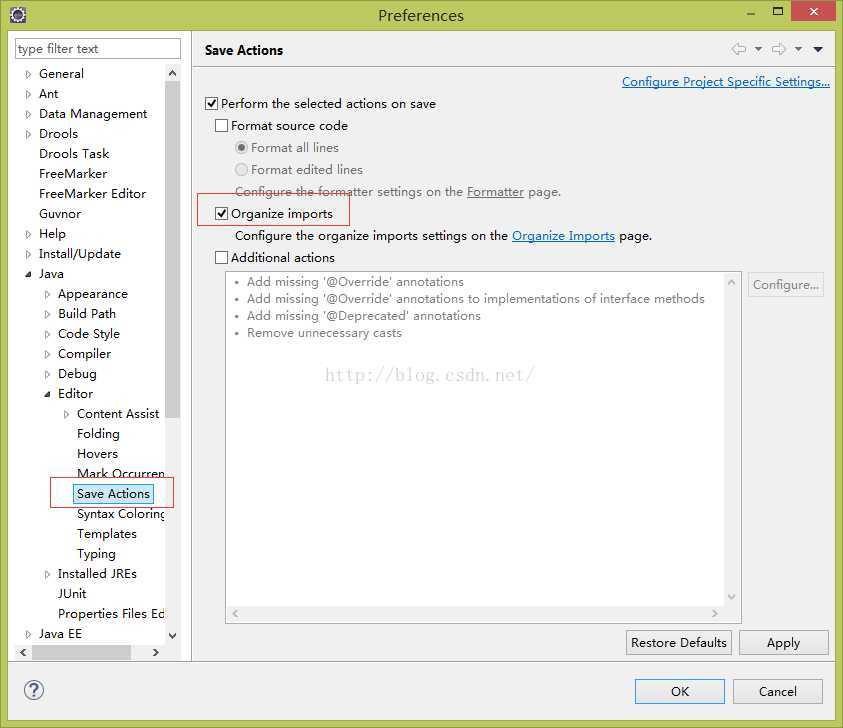Image resolution: width=843 pixels, height=728 pixels.
Task: Expand the General tree node
Action: tap(28, 74)
